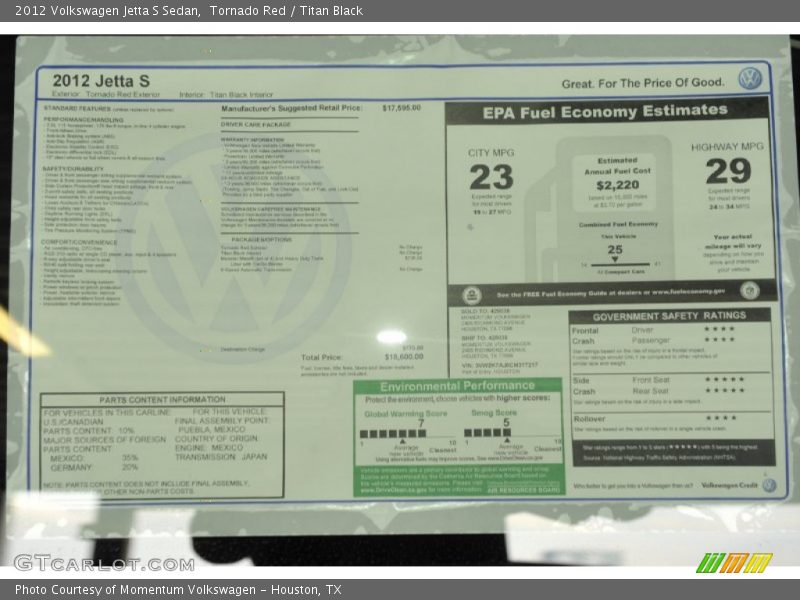Viewport: 800px width, 600px height.
Task: Click the 'Great. For The Price Of Good.' slogan
Action: 643,83
